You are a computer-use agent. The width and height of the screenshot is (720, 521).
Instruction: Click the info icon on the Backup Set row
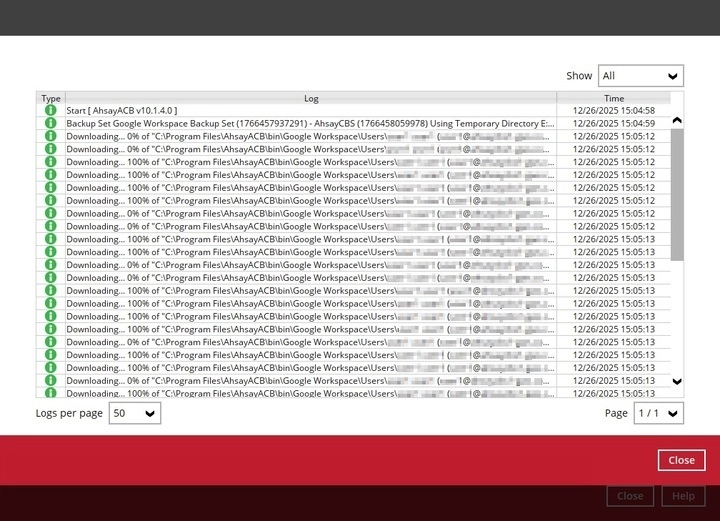coord(51,123)
